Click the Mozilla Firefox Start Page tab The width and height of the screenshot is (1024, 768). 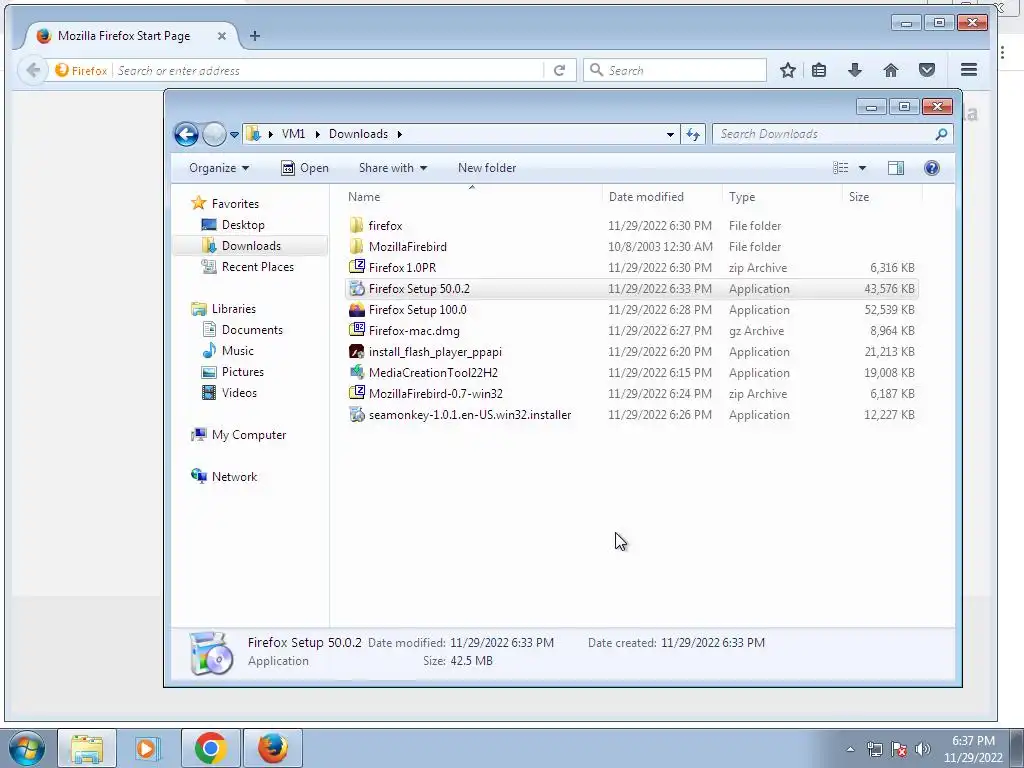(124, 36)
